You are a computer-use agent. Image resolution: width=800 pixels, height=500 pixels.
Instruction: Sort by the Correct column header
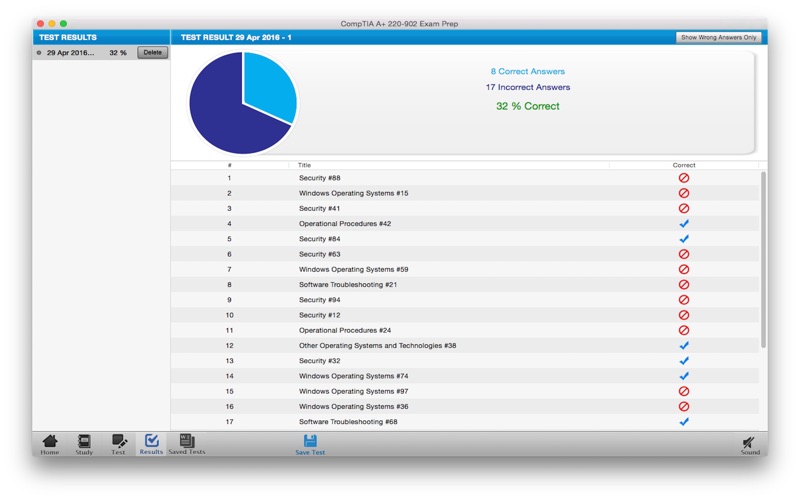(x=684, y=165)
